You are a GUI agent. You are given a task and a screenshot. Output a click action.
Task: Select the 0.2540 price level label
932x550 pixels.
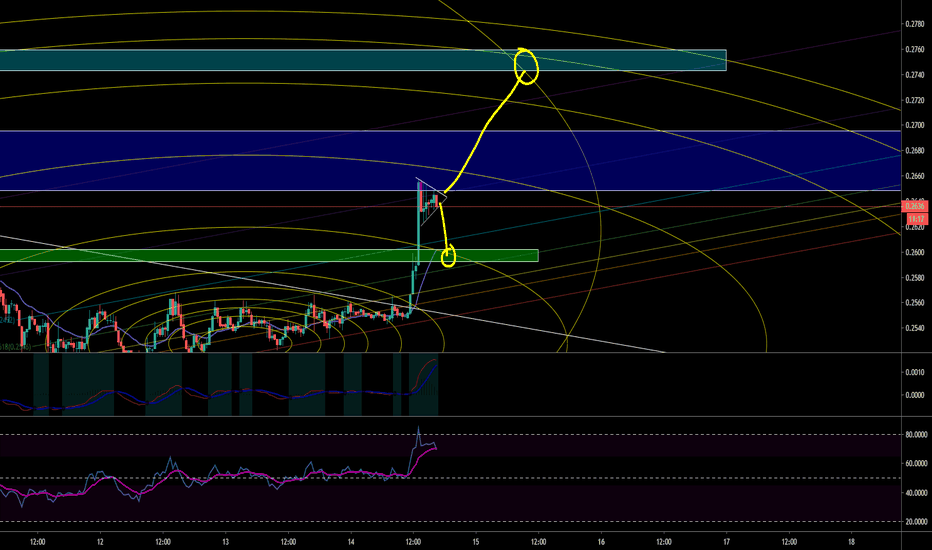click(915, 328)
